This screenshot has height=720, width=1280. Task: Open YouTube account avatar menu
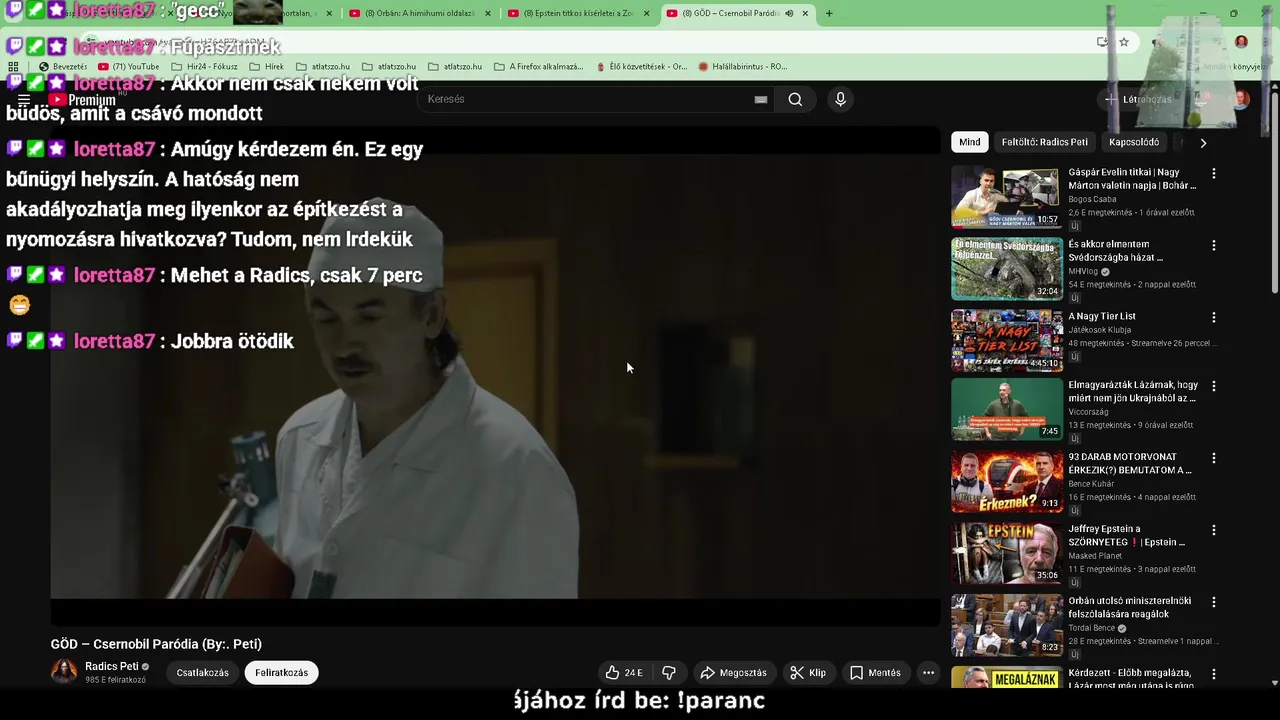pos(1241,99)
